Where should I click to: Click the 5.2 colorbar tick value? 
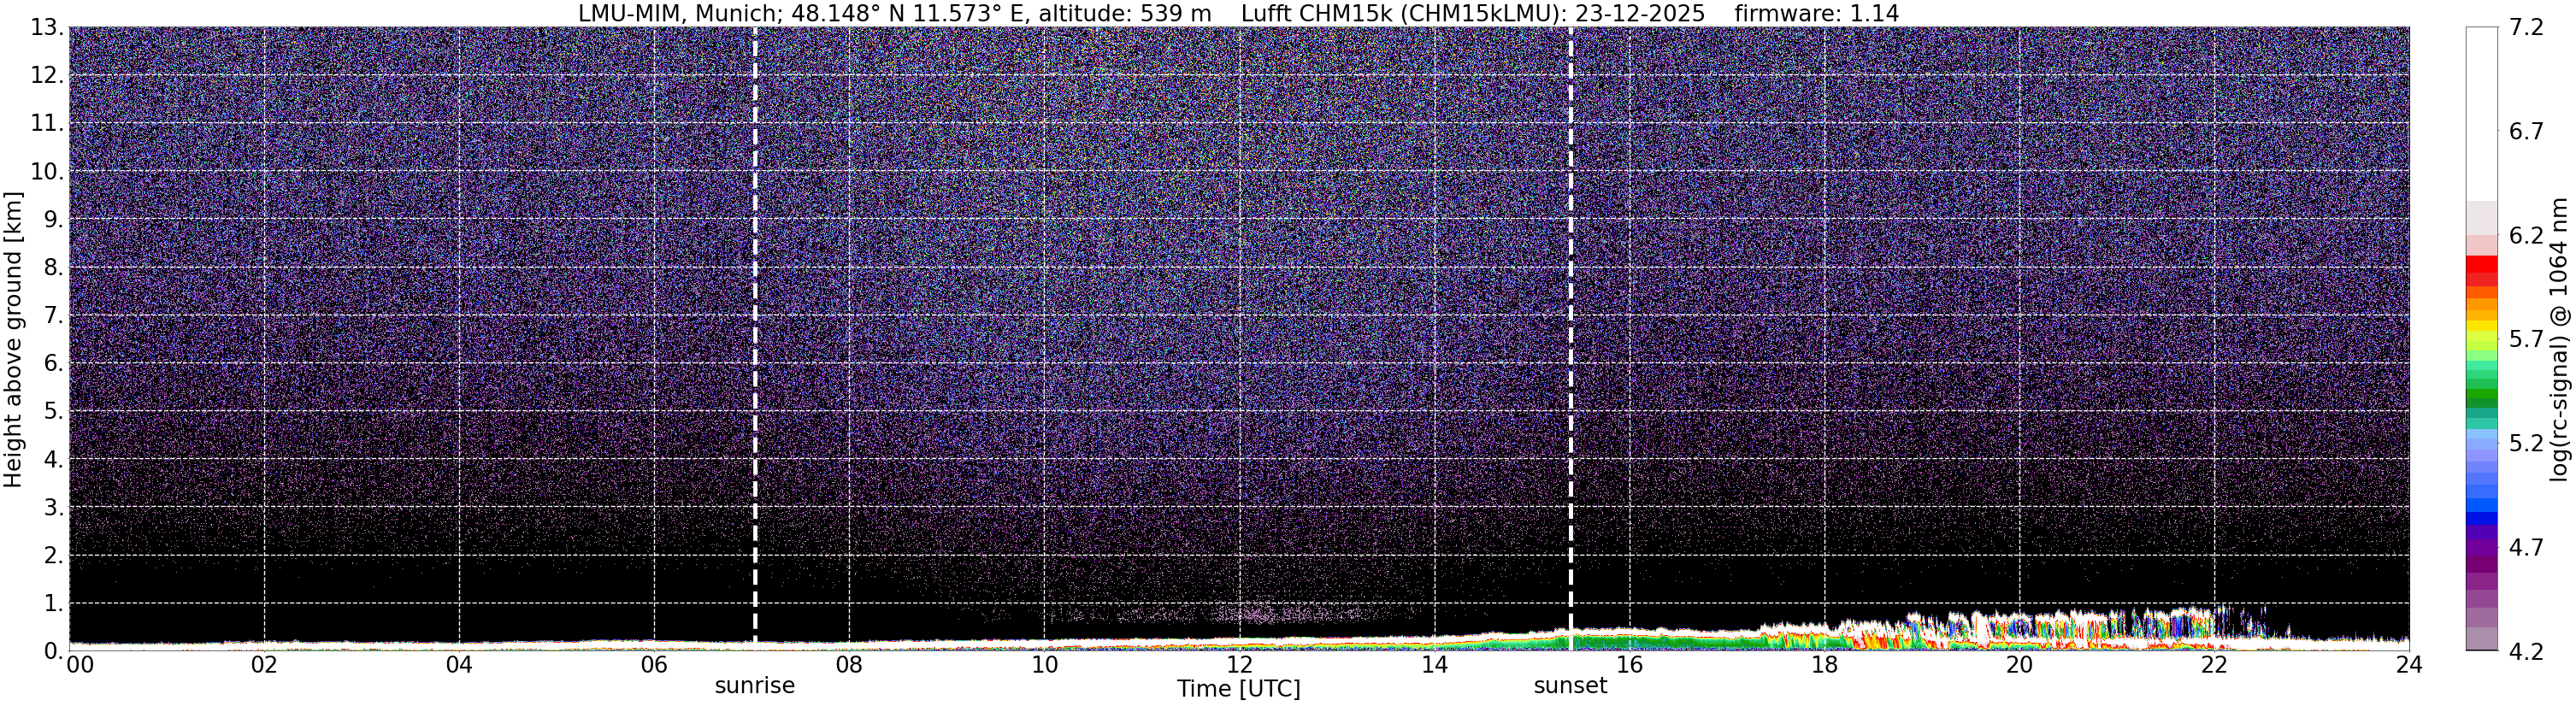click(x=2525, y=444)
